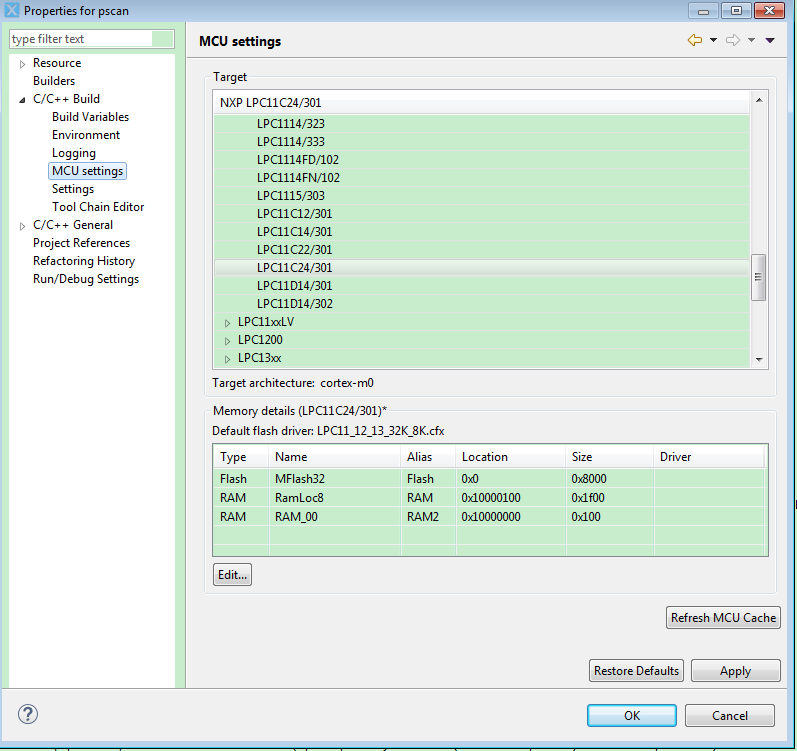Open the Tool Chain Editor page
797x751 pixels.
(98, 207)
